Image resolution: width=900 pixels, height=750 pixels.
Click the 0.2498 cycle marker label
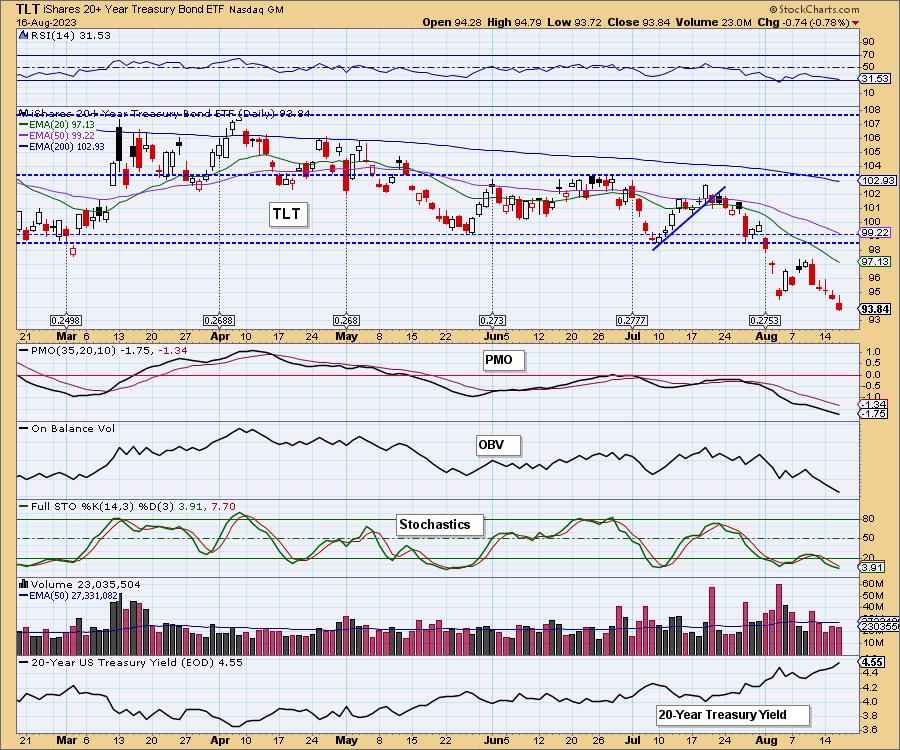(66, 321)
